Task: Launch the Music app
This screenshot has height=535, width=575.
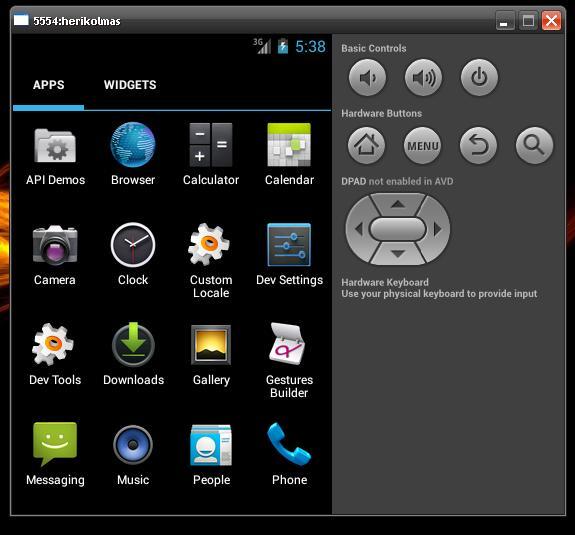Action: (x=133, y=455)
